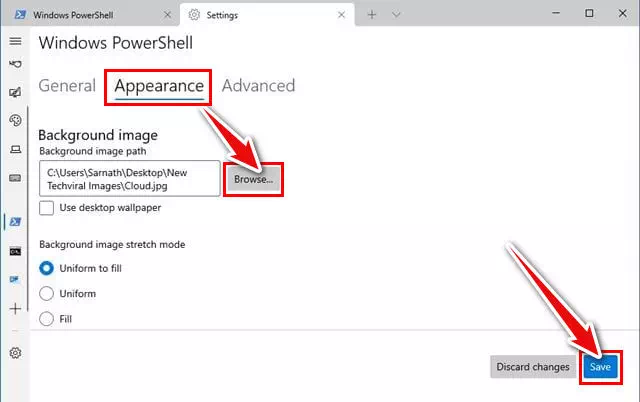The width and height of the screenshot is (640, 402).
Task: Click the Add new profile plus icon
Action: click(x=16, y=309)
